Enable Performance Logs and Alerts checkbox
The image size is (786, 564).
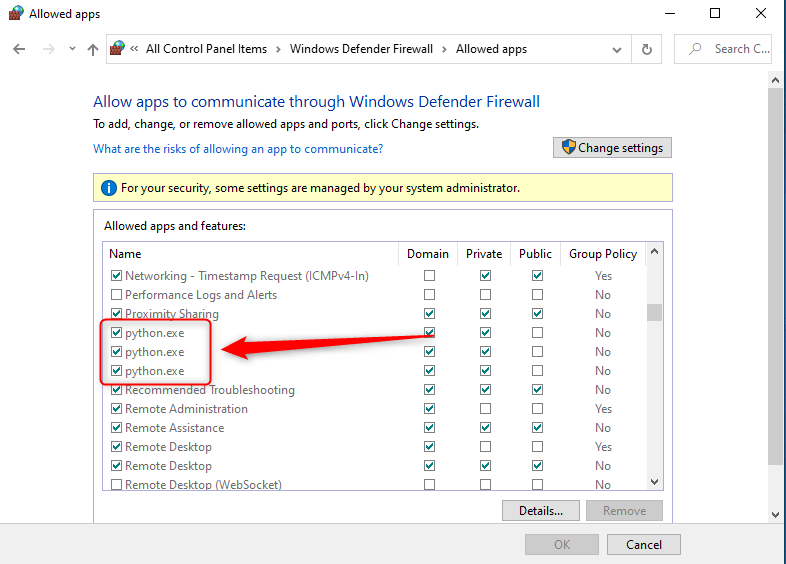coord(116,294)
